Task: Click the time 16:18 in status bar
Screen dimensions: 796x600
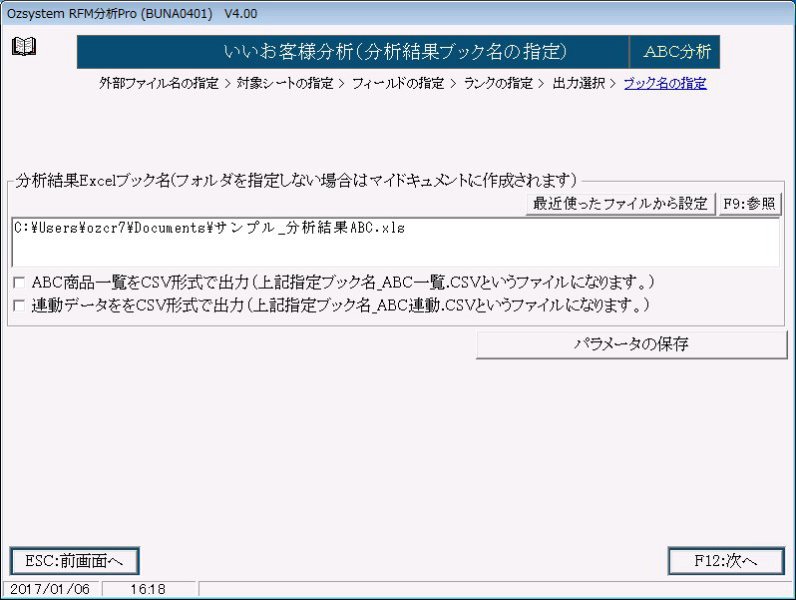Action: 148,589
